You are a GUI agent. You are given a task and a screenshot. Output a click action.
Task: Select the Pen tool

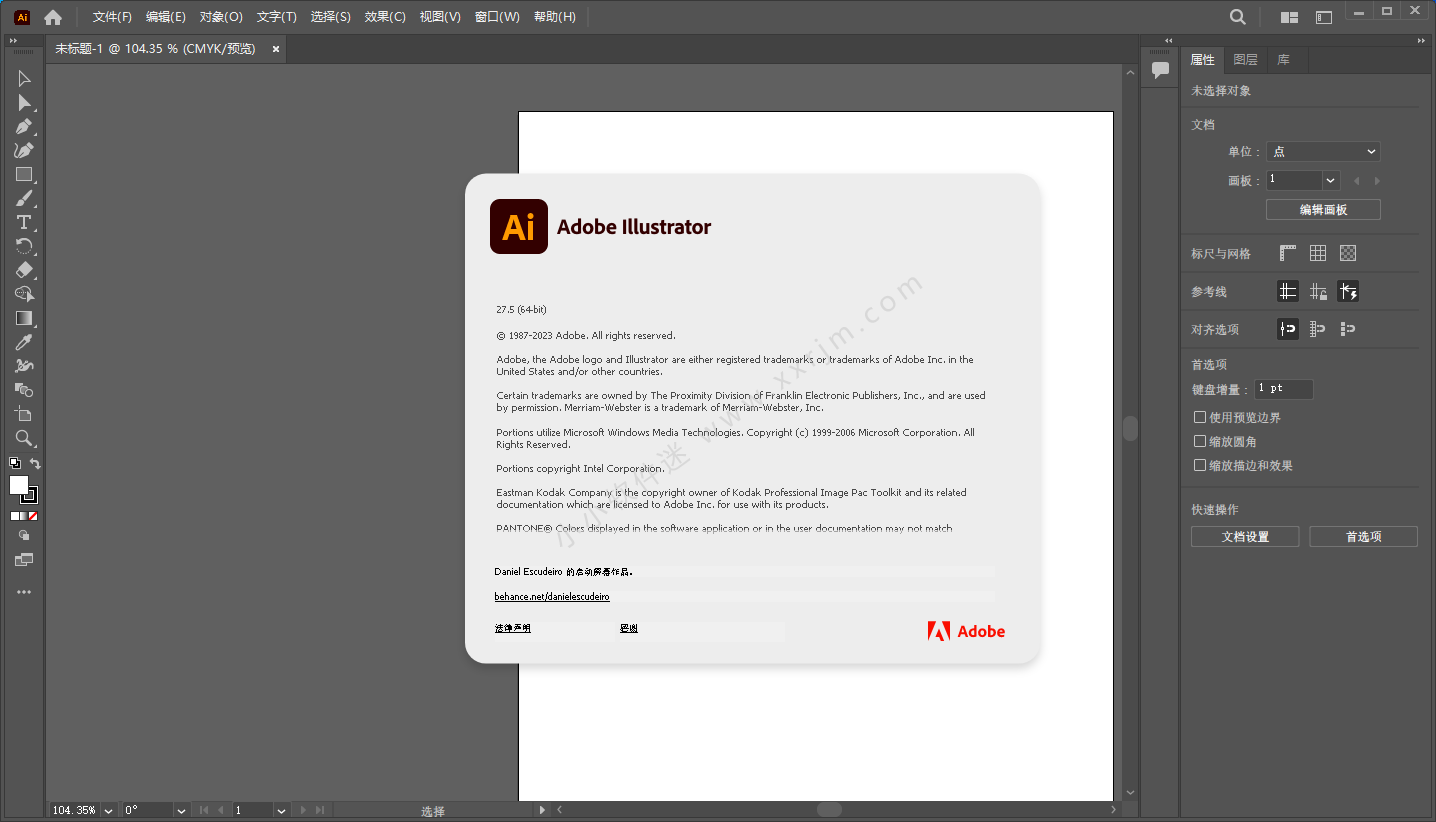point(24,127)
